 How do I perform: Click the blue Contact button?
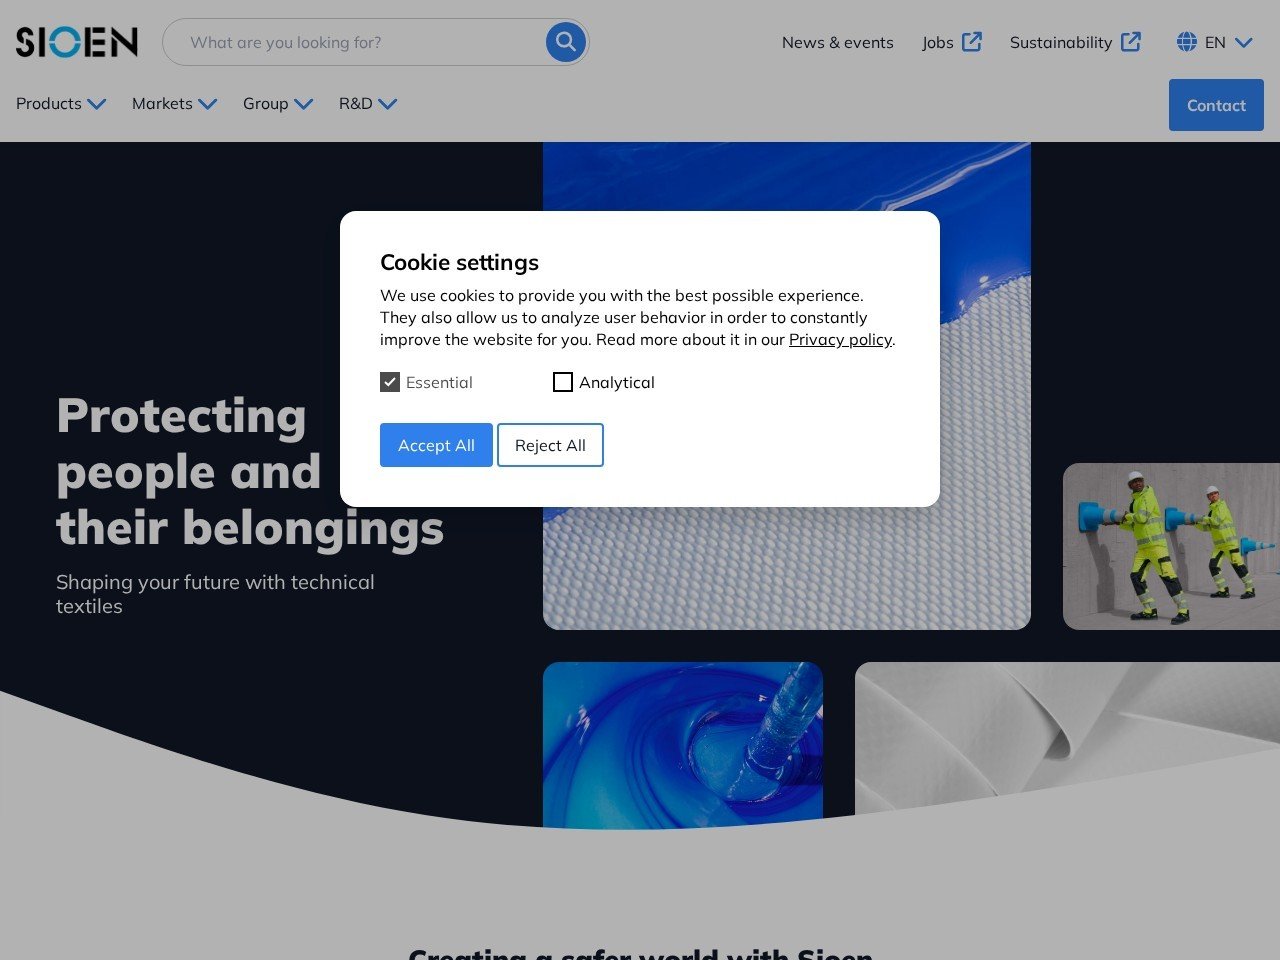[x=1216, y=105]
